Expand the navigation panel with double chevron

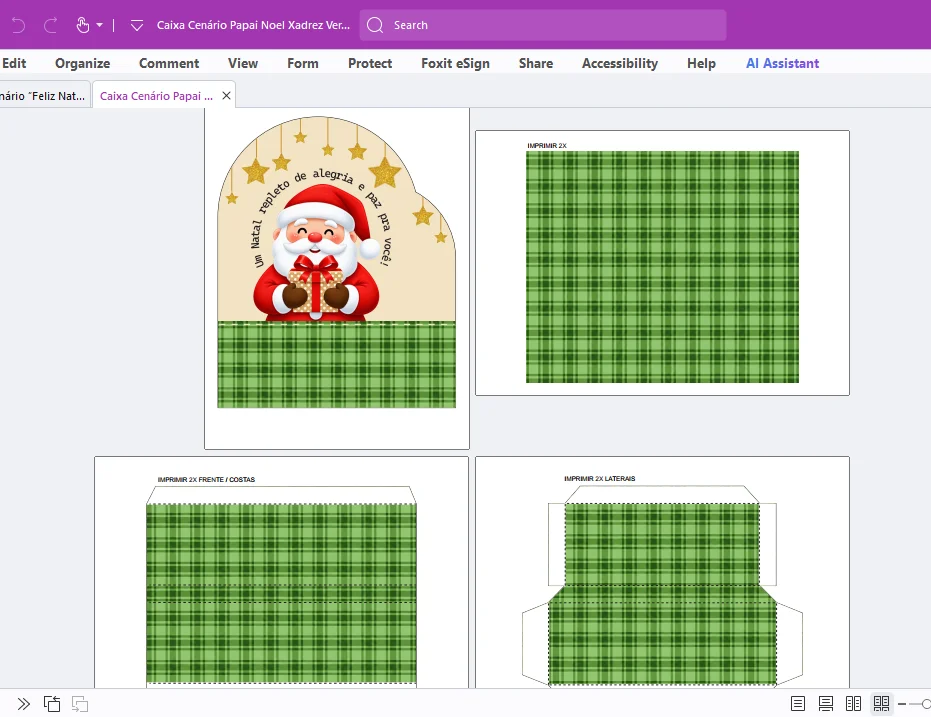point(24,704)
